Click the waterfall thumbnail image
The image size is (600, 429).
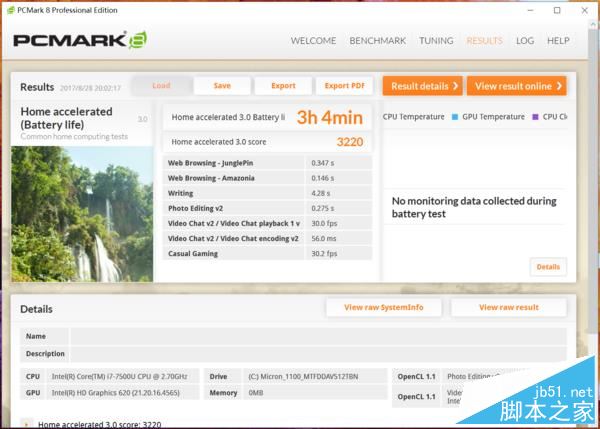pos(82,214)
